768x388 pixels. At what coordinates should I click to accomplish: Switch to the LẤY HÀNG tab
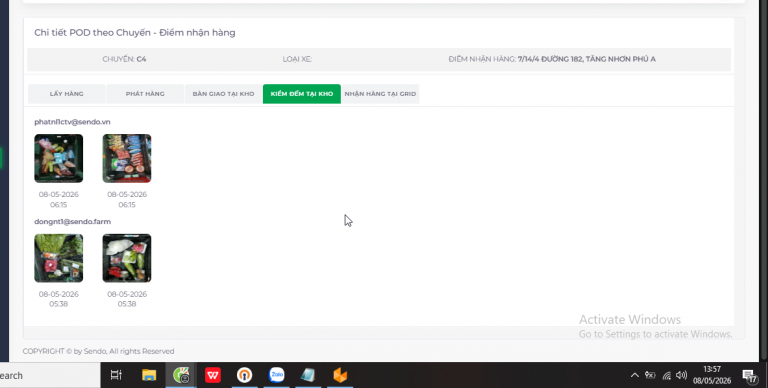[x=67, y=94]
